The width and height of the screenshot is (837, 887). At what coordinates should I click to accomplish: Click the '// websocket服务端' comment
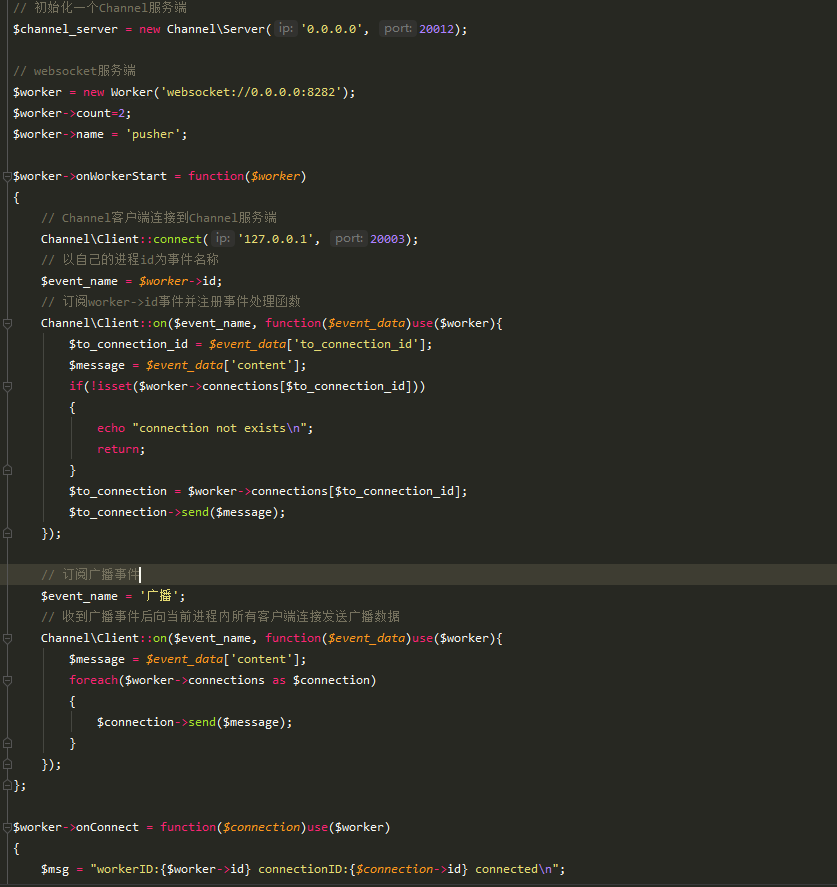(75, 71)
